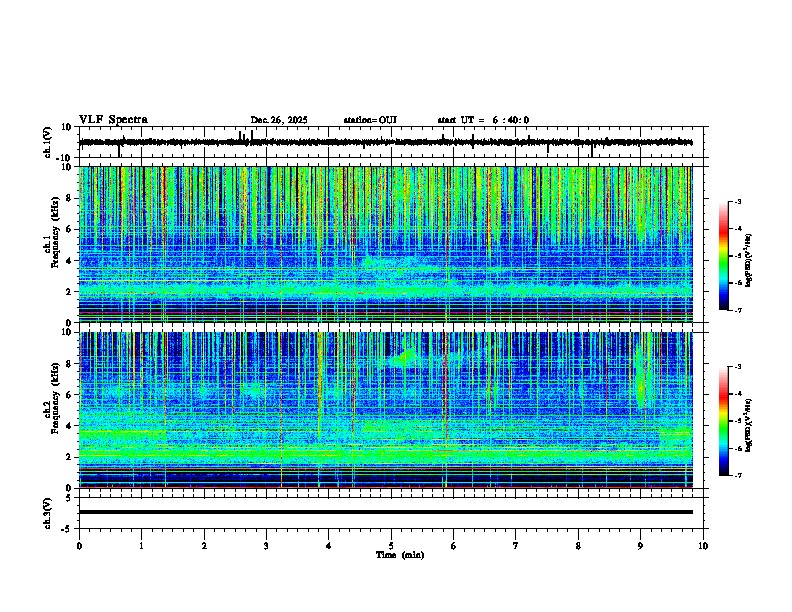Click the thick black ch.3 trace line
The height and width of the screenshot is (612, 792).
point(386,512)
